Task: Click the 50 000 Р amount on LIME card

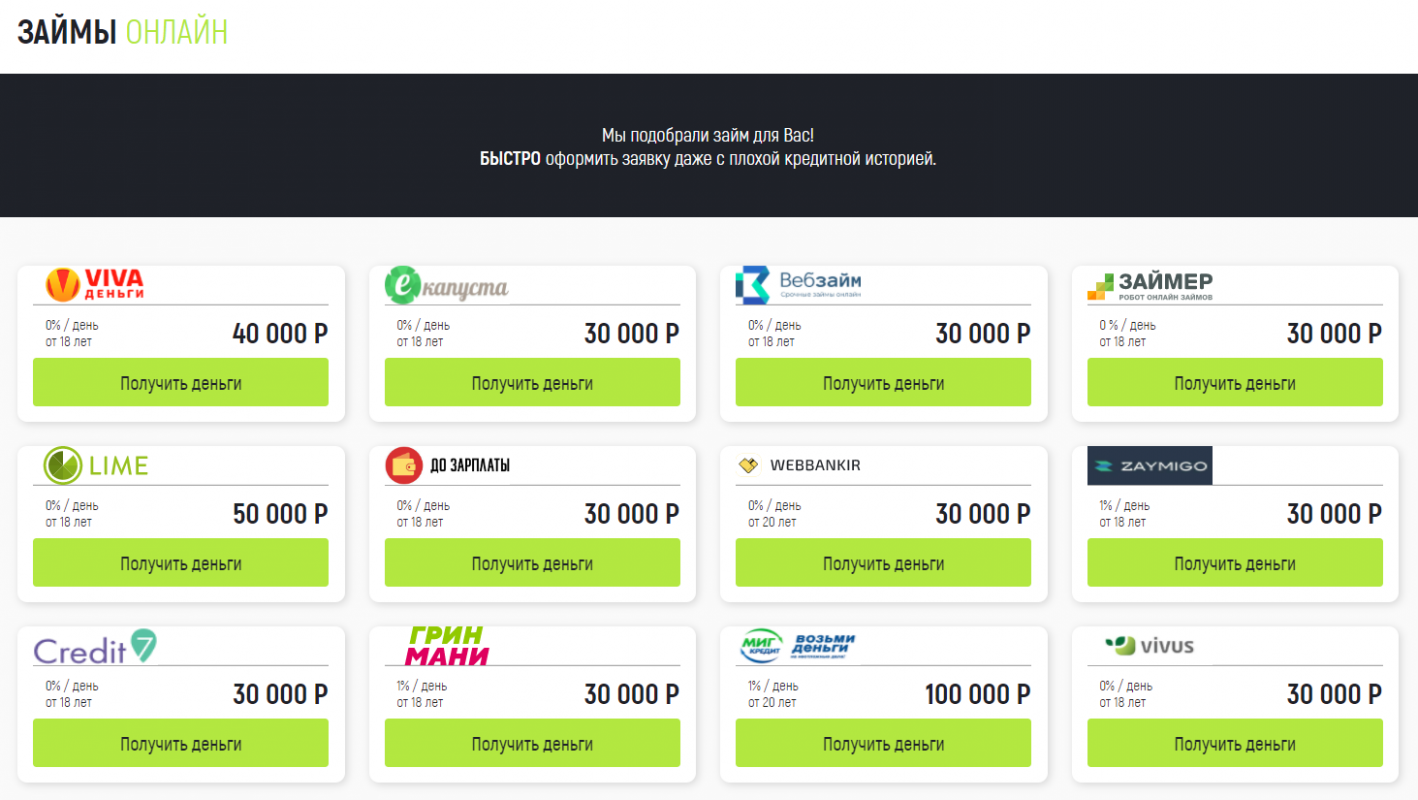Action: point(280,514)
